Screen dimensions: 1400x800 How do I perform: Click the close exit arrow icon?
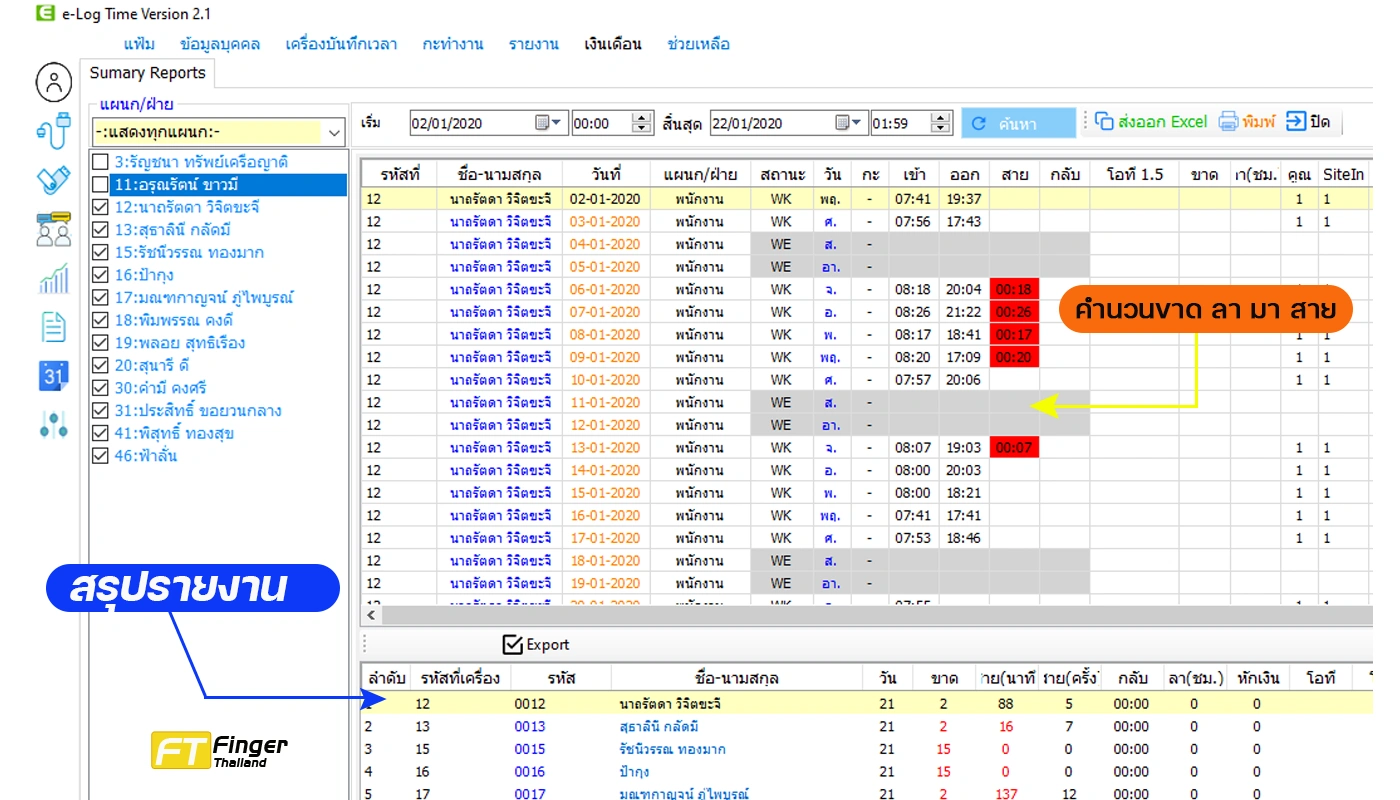pyautogui.click(x=1296, y=122)
